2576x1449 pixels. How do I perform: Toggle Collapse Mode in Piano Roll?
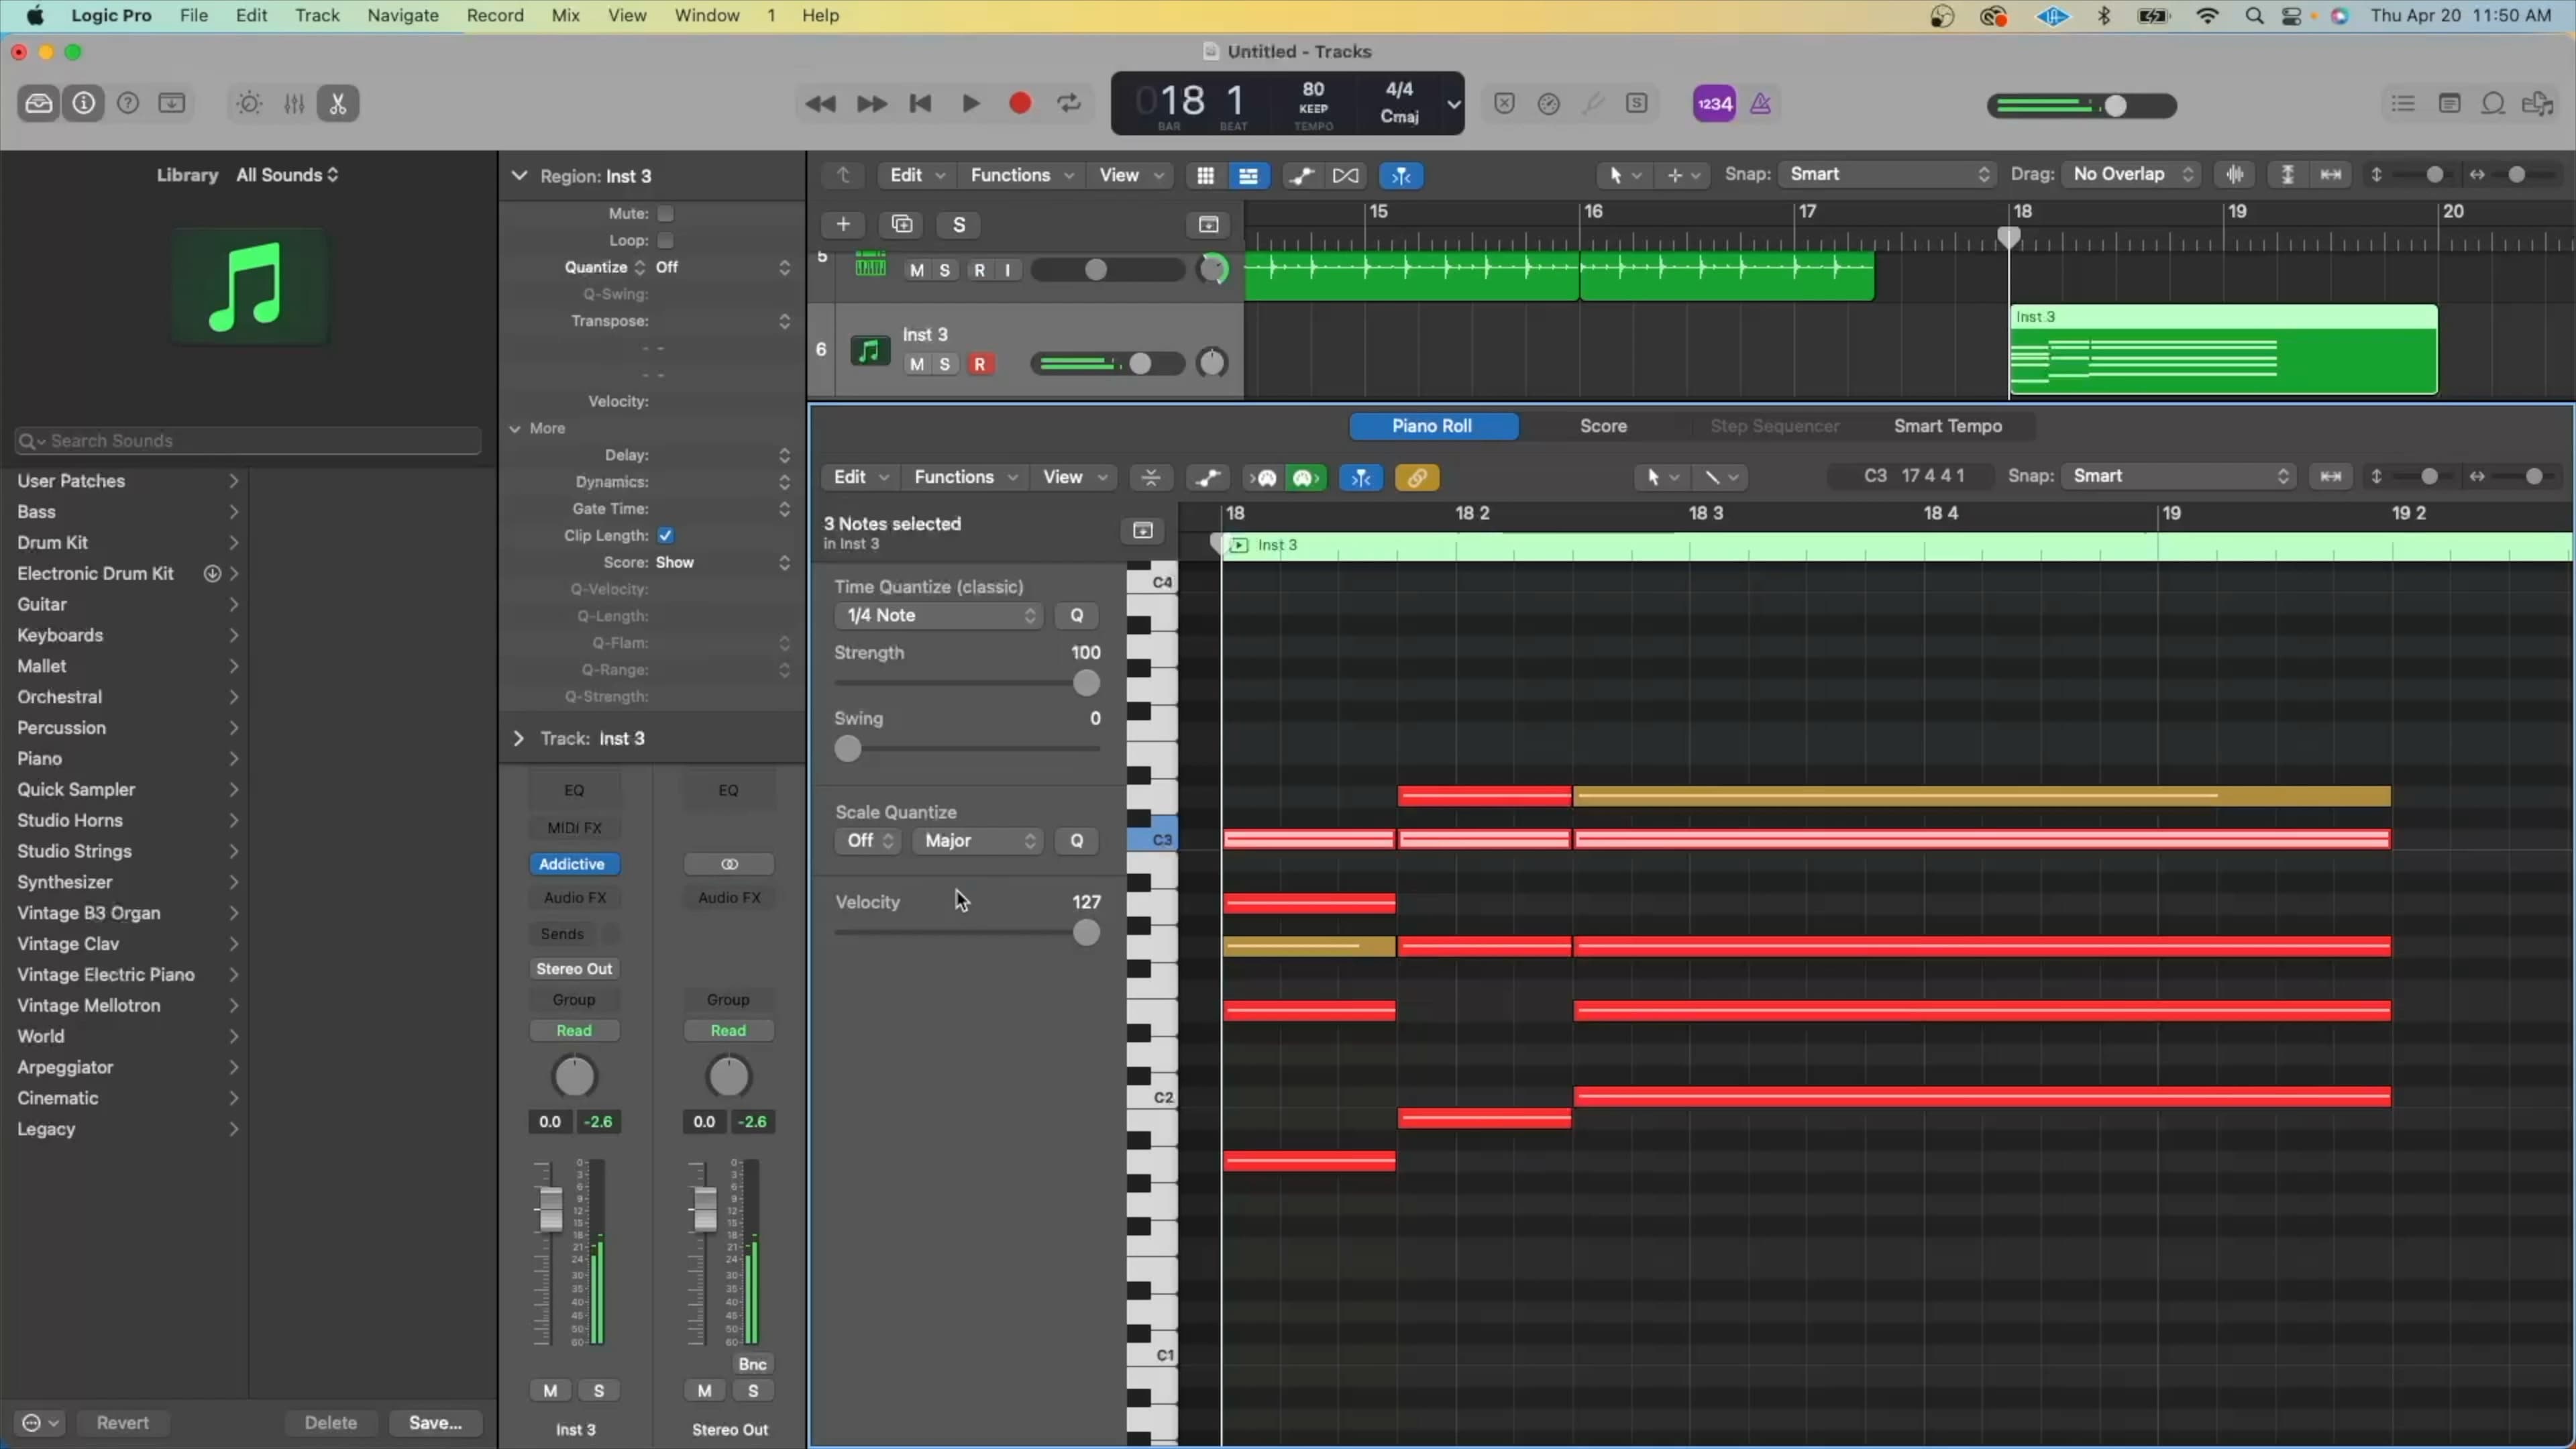tap(1151, 478)
